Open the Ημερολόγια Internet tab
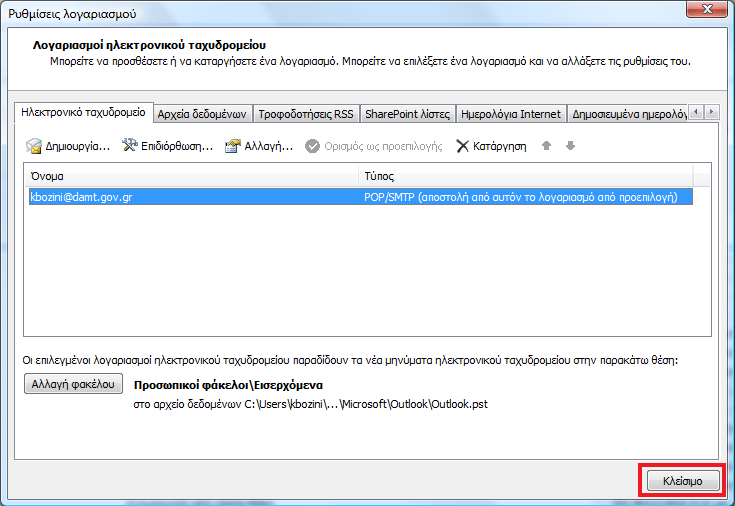This screenshot has height=506, width=735. 510,114
